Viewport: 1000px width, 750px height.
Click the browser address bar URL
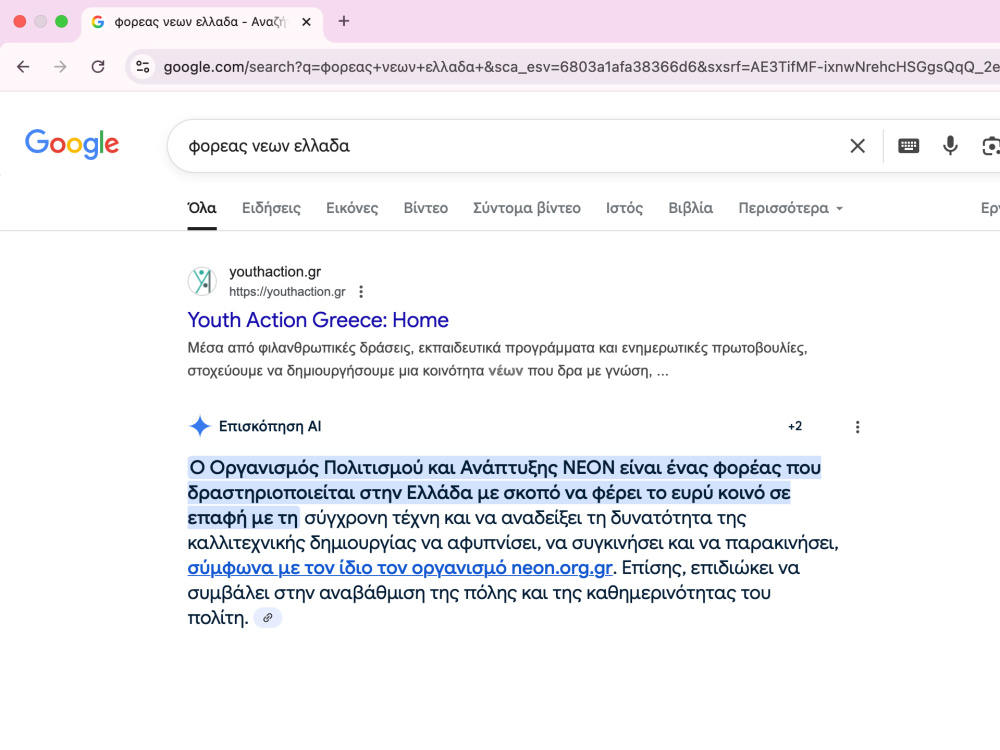(x=580, y=67)
